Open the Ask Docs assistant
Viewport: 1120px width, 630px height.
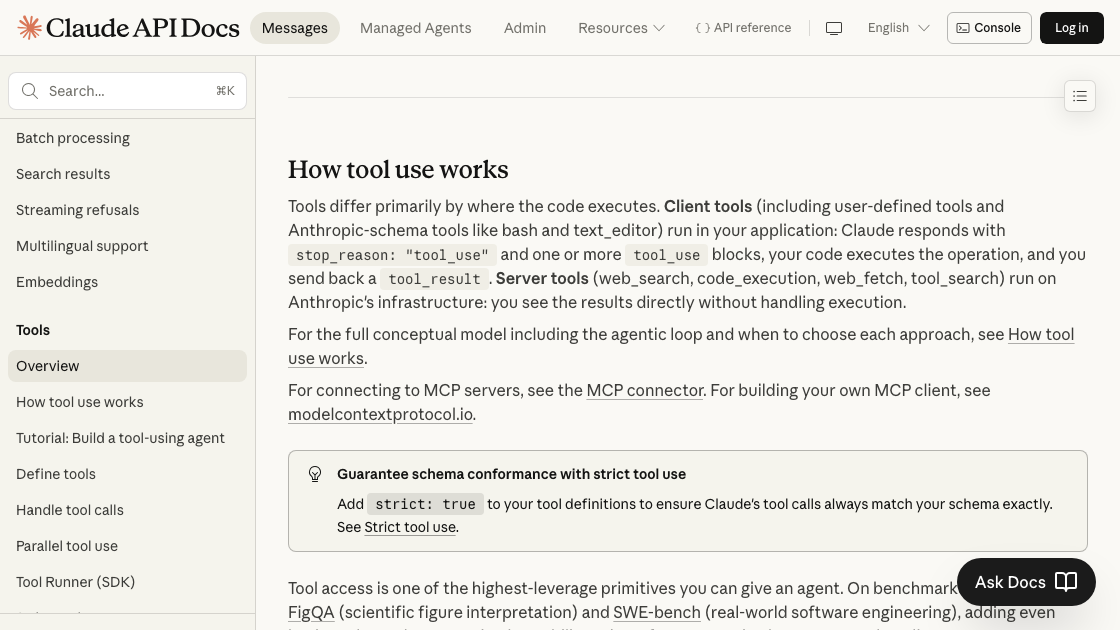tap(1026, 582)
